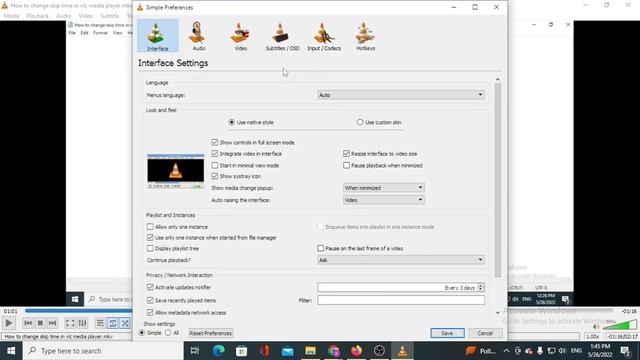Viewport: 640px width, 360px height.
Task: Click the Play button in VLC controls
Action: point(9,323)
